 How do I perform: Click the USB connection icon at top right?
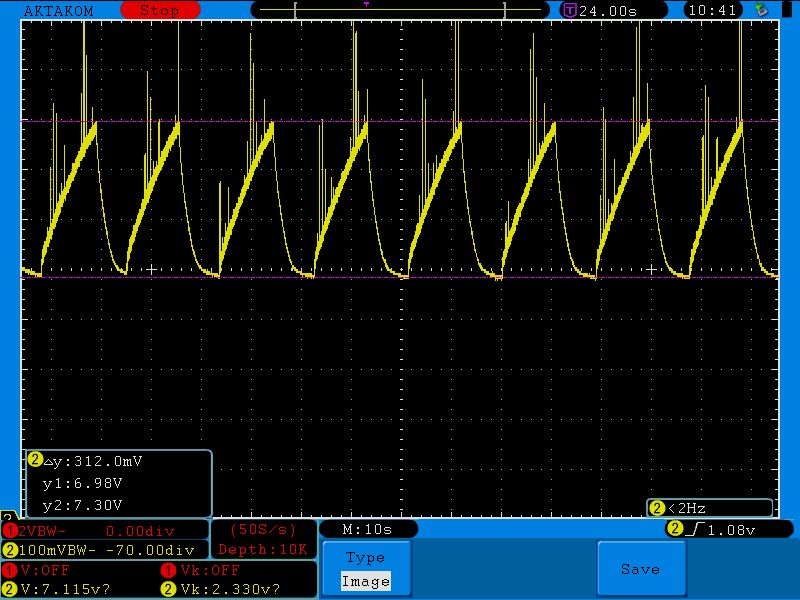(762, 10)
